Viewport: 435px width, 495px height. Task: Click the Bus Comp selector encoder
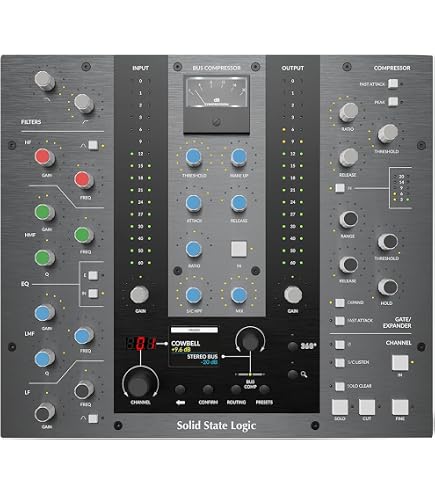250,341
